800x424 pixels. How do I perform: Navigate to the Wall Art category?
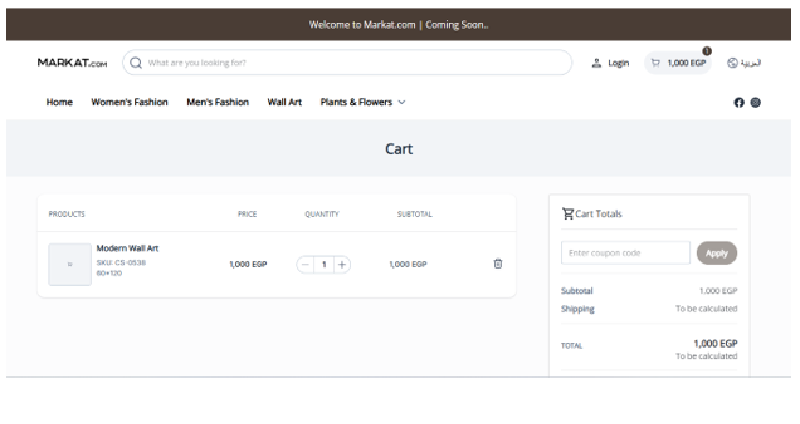click(x=284, y=102)
